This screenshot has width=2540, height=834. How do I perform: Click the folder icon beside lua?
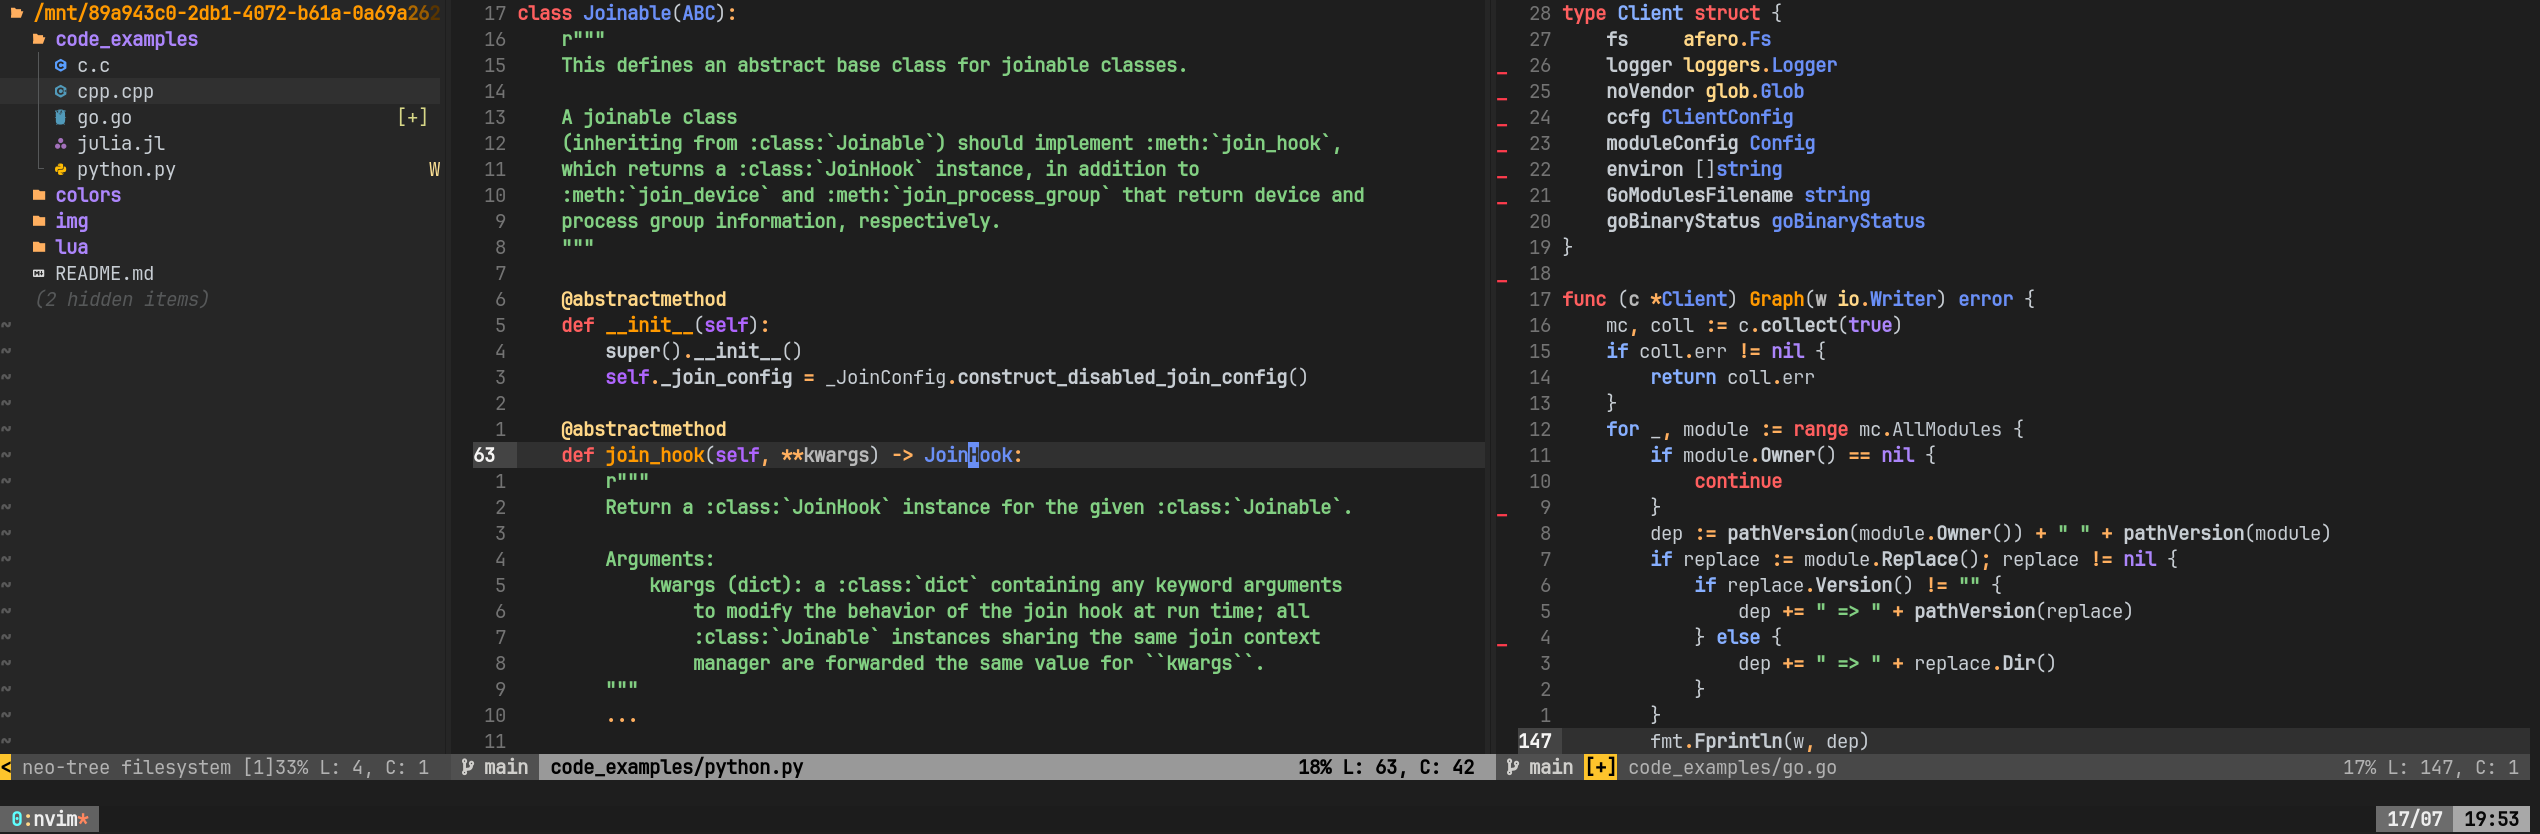(x=38, y=247)
